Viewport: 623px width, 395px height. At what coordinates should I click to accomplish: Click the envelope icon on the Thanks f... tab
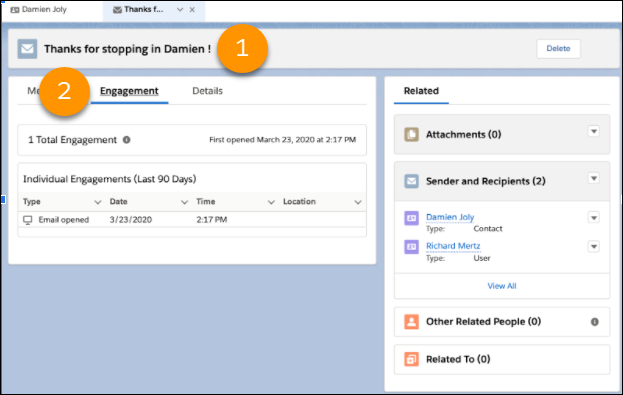click(117, 10)
